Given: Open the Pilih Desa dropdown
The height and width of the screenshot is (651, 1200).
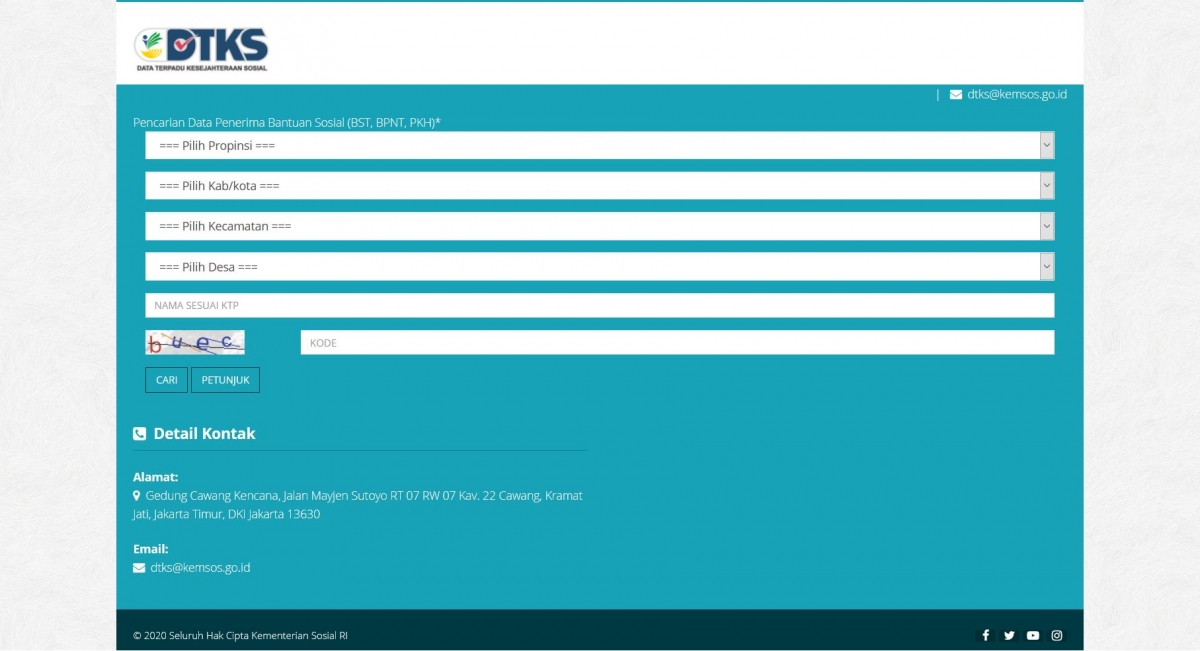Looking at the screenshot, I should (x=599, y=267).
